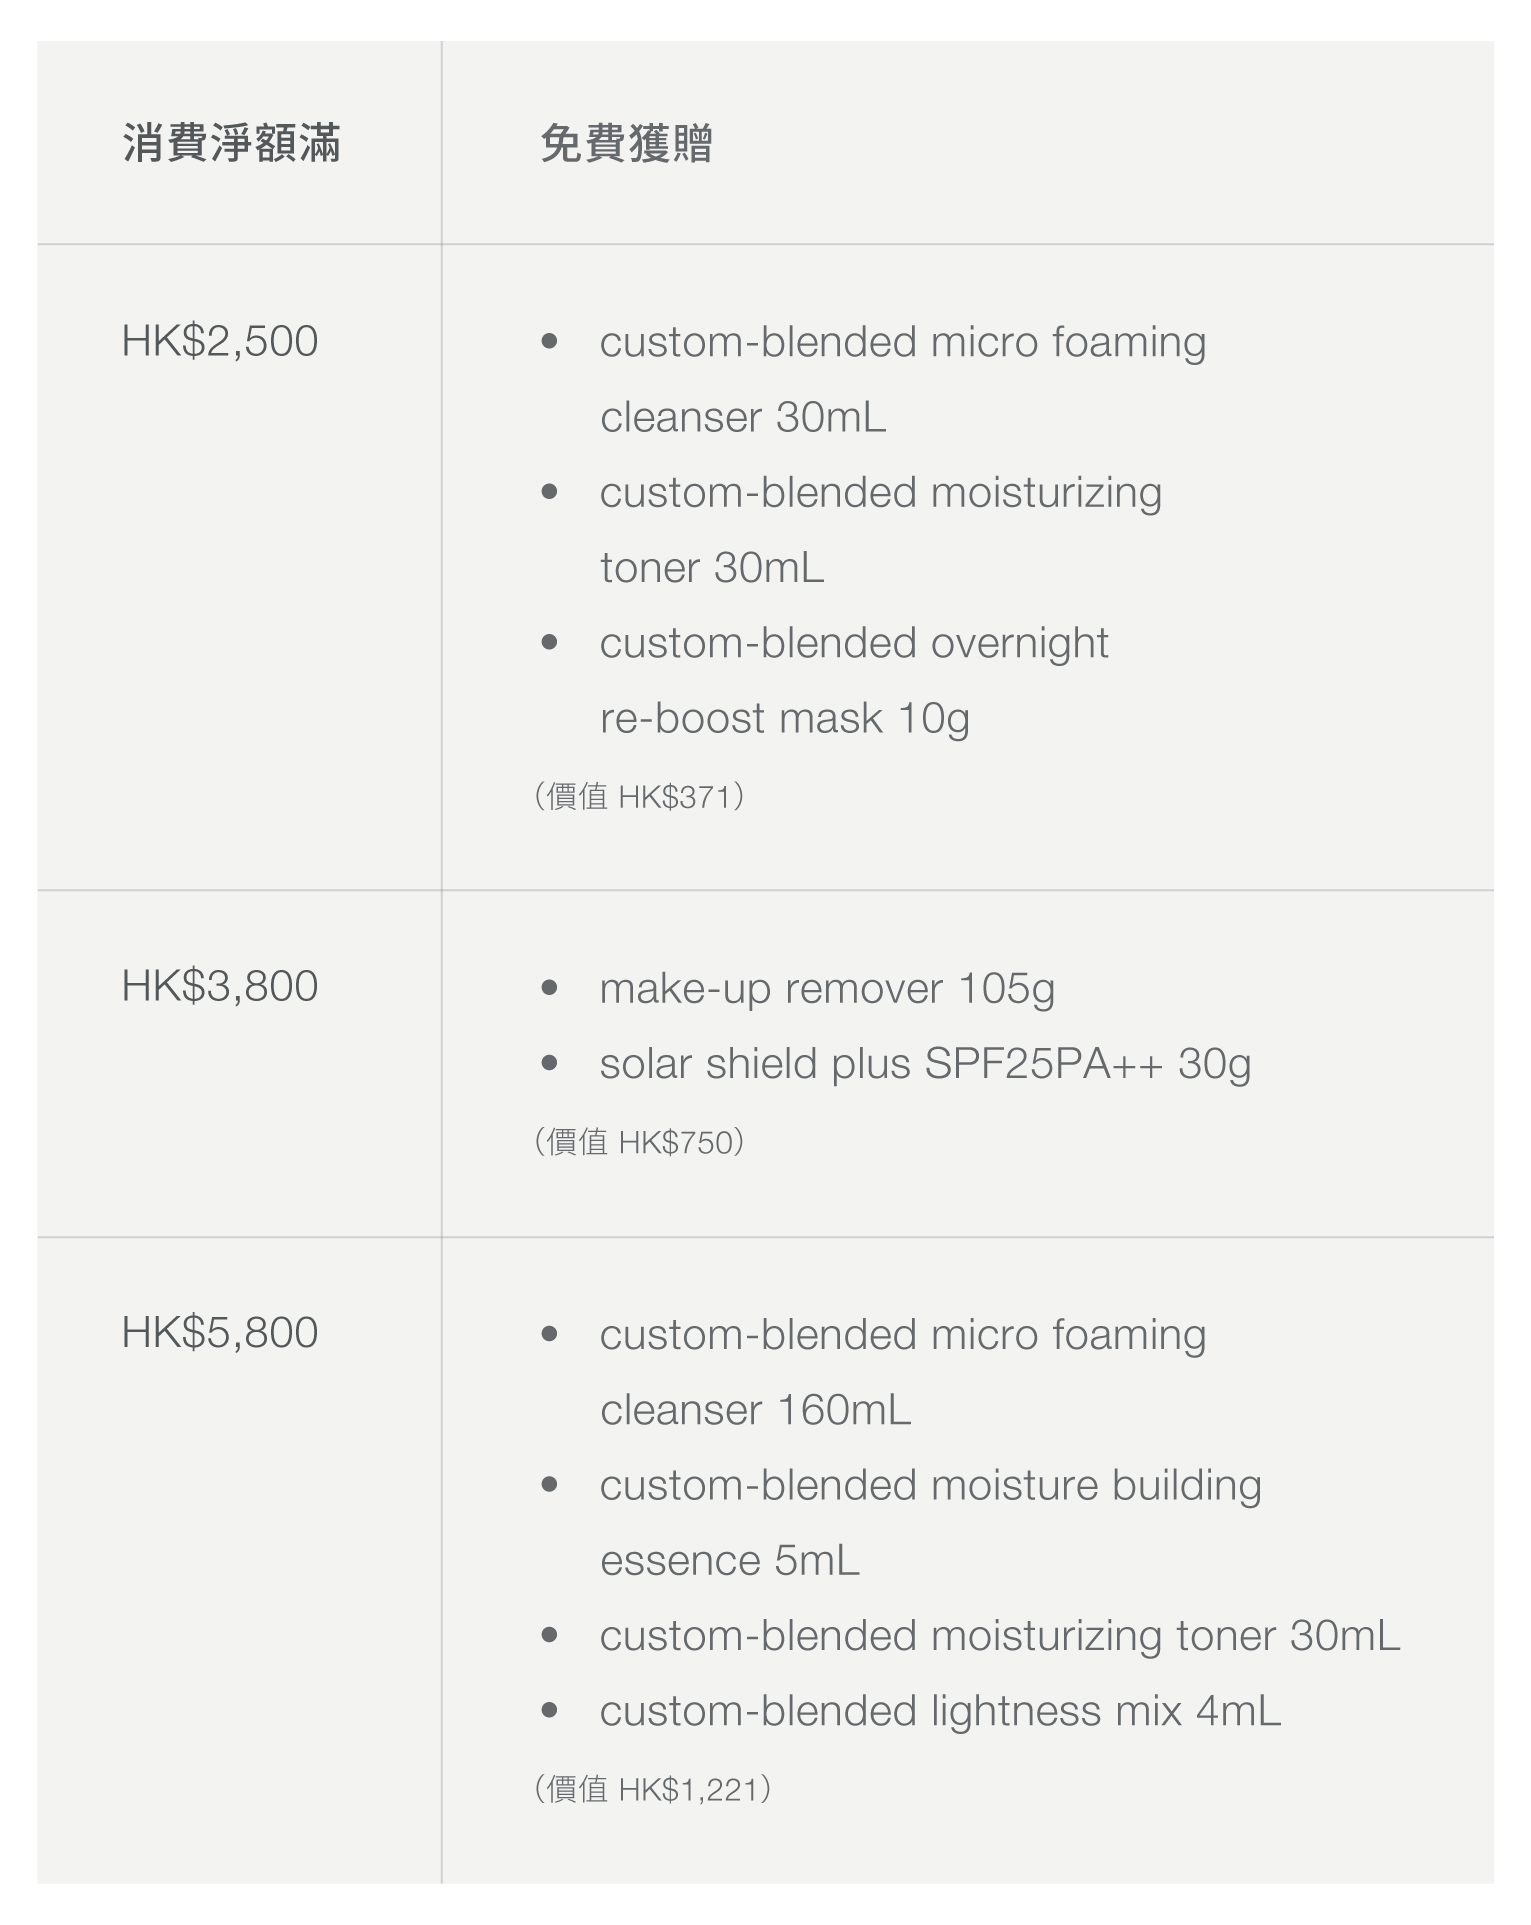Click moisturizing toner 30mL in HK$5,800 tier

coord(999,1636)
